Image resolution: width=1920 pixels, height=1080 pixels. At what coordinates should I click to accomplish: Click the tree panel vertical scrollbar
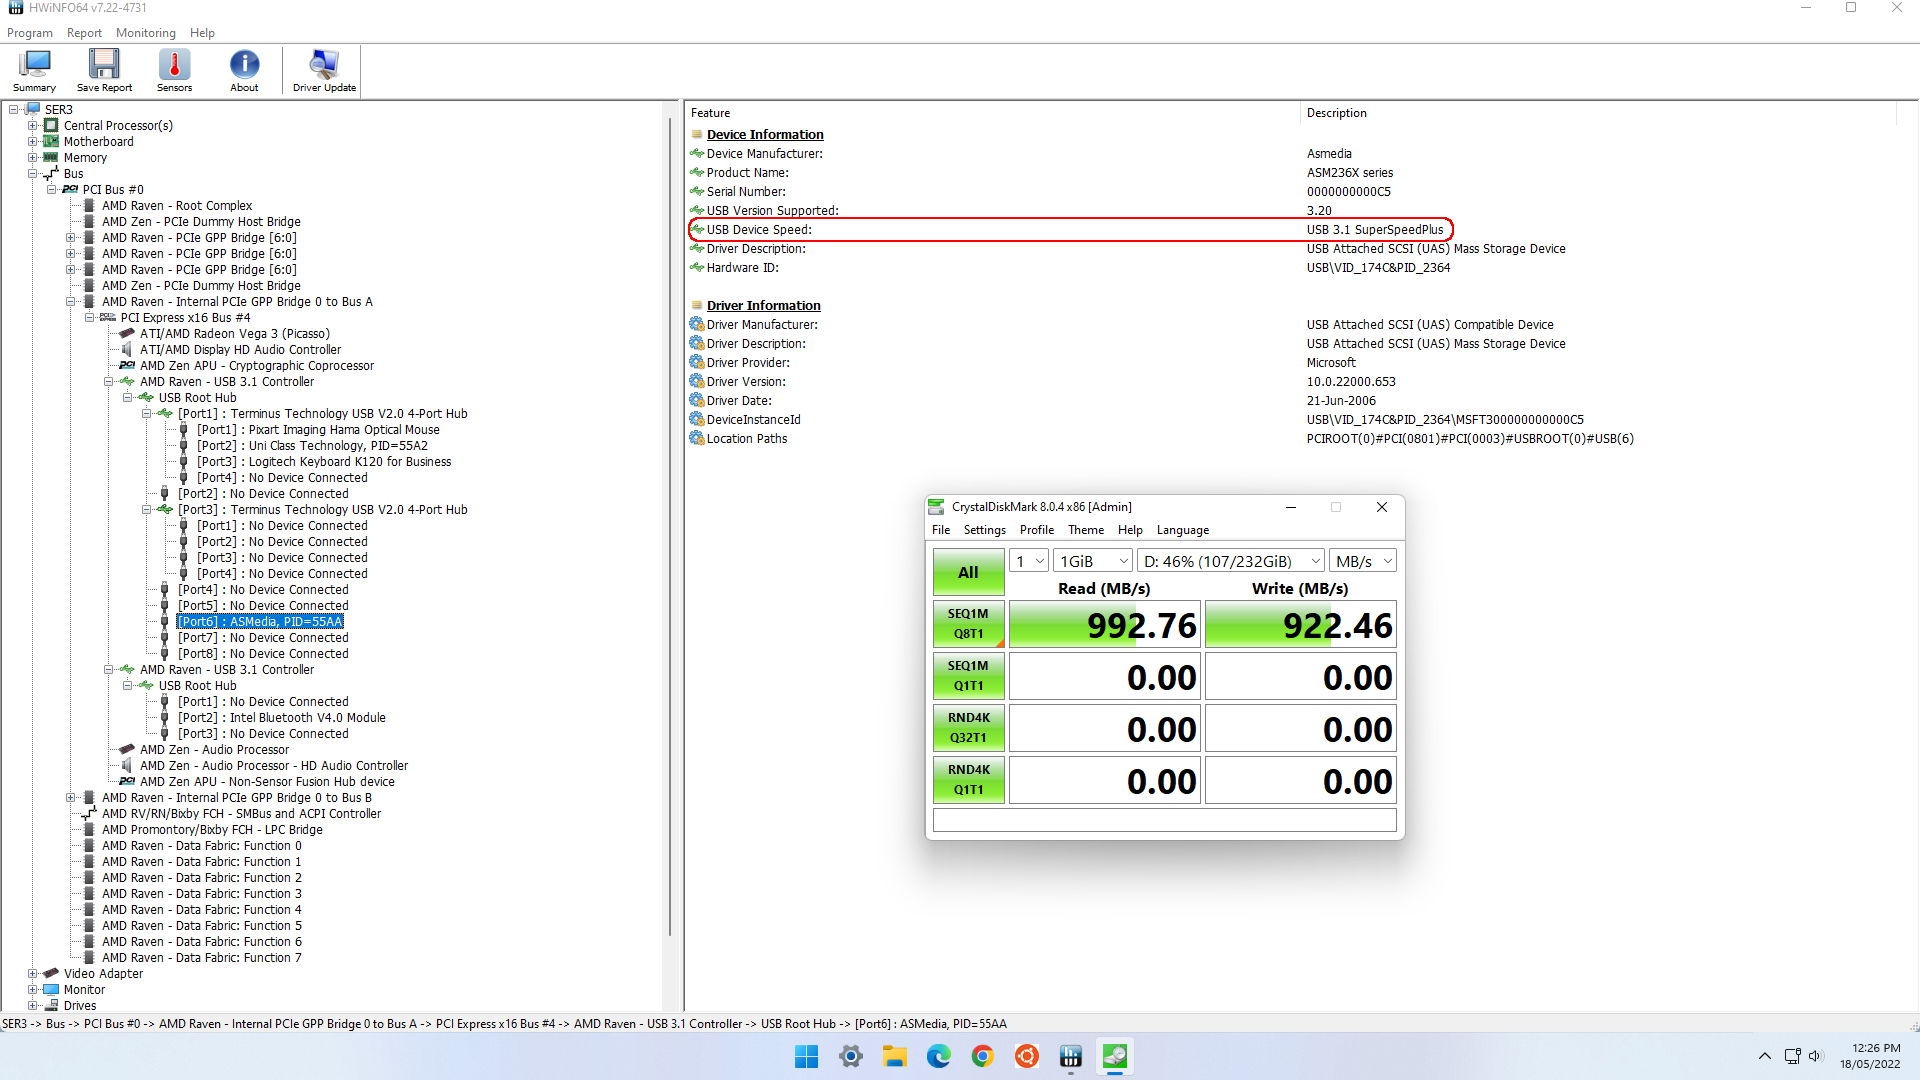tap(669, 525)
